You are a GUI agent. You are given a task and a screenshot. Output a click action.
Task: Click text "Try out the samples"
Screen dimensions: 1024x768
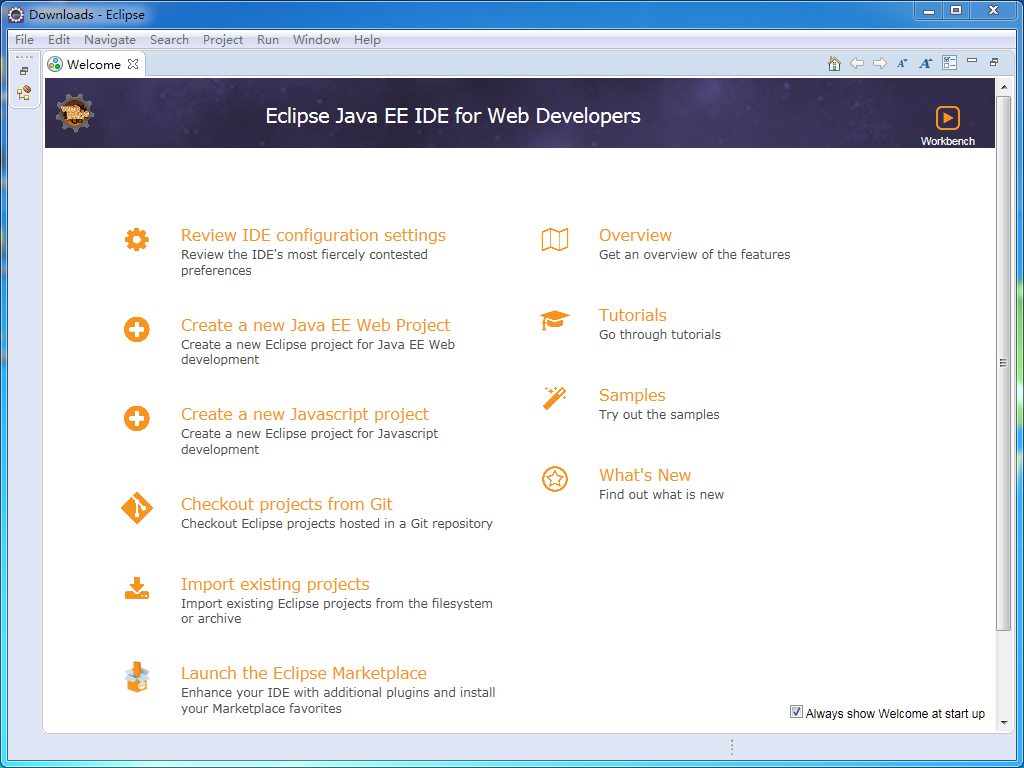tap(659, 415)
